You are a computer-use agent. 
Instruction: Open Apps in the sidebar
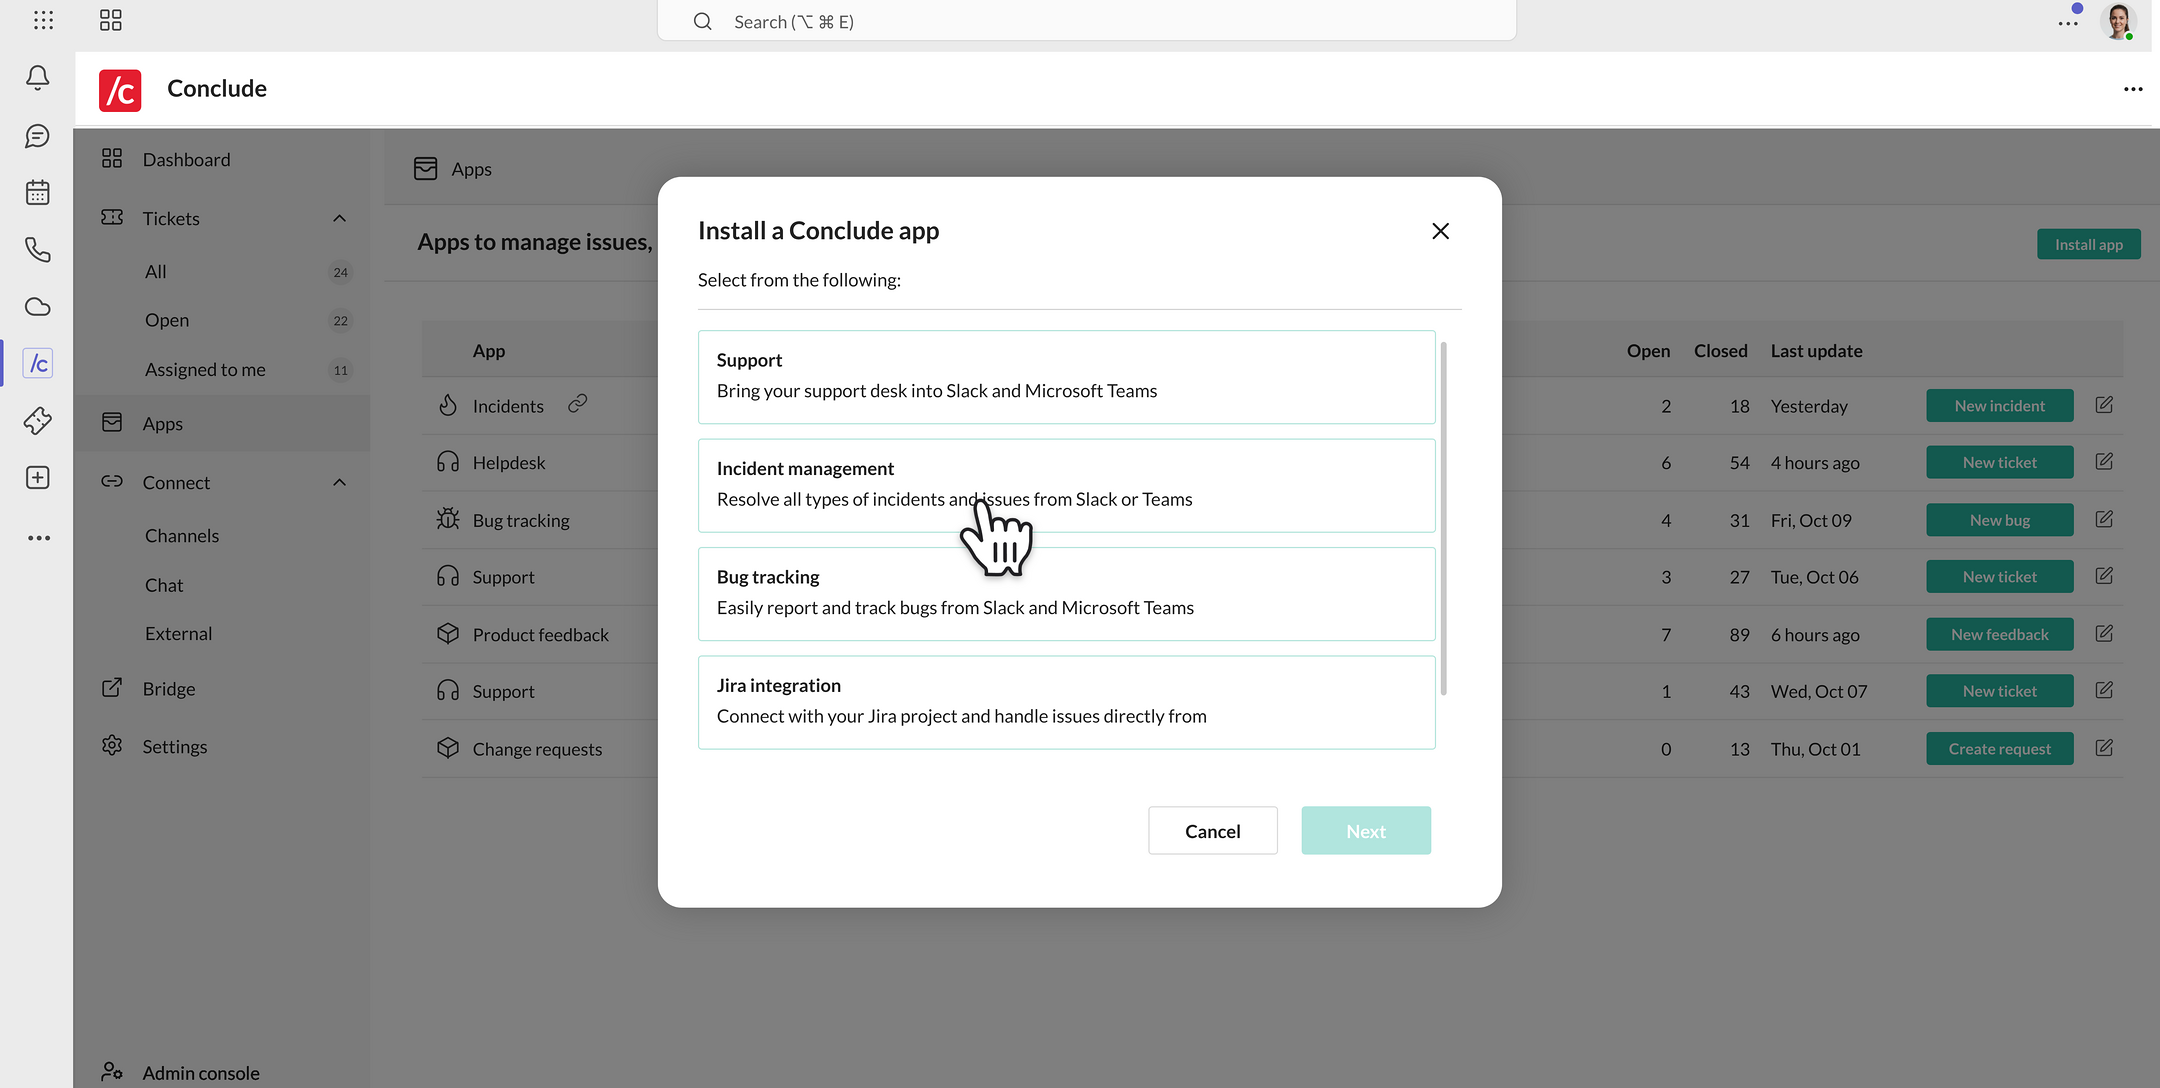point(221,423)
